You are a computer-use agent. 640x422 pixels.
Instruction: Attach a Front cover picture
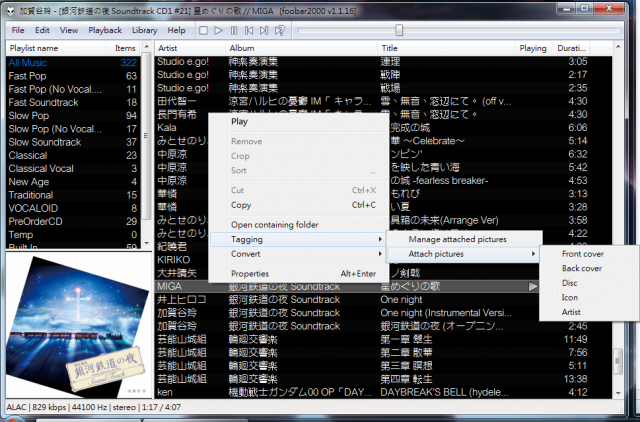point(589,254)
